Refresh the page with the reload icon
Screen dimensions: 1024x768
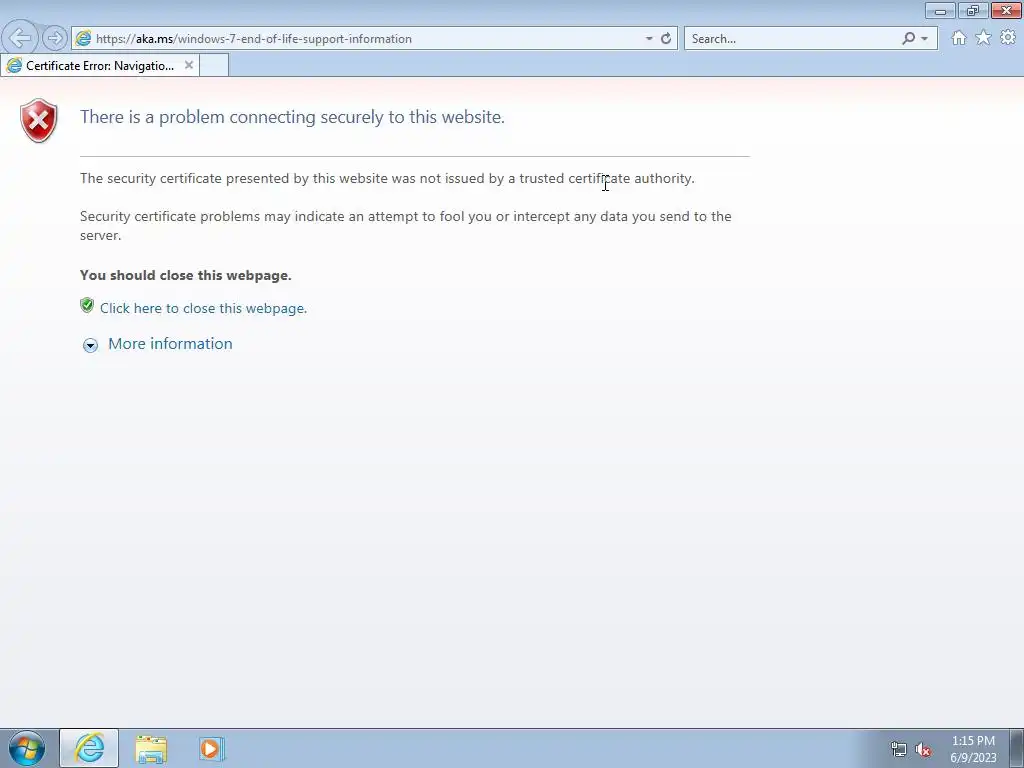pyautogui.click(x=665, y=39)
